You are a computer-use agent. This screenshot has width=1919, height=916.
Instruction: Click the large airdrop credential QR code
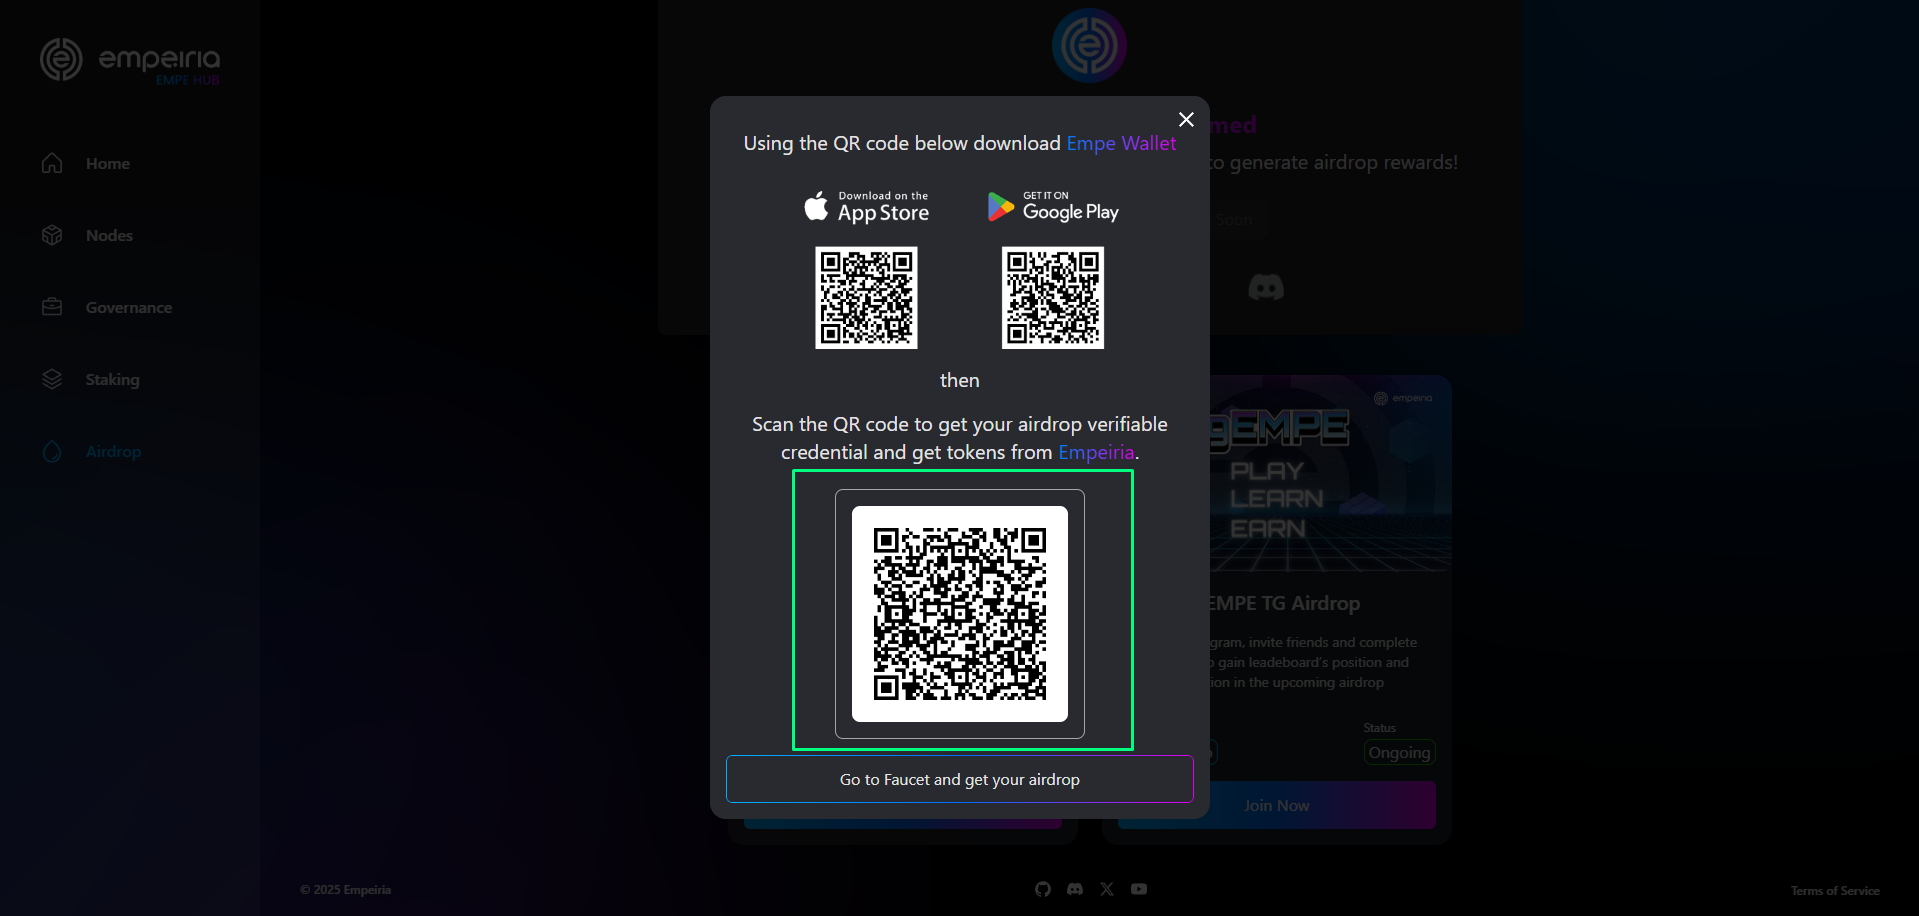(960, 614)
